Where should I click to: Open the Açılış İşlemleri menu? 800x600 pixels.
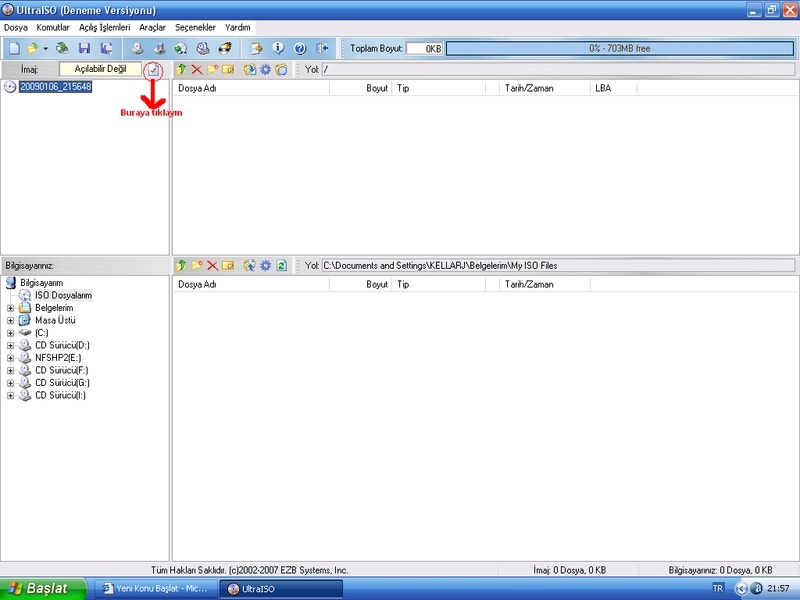[x=105, y=28]
